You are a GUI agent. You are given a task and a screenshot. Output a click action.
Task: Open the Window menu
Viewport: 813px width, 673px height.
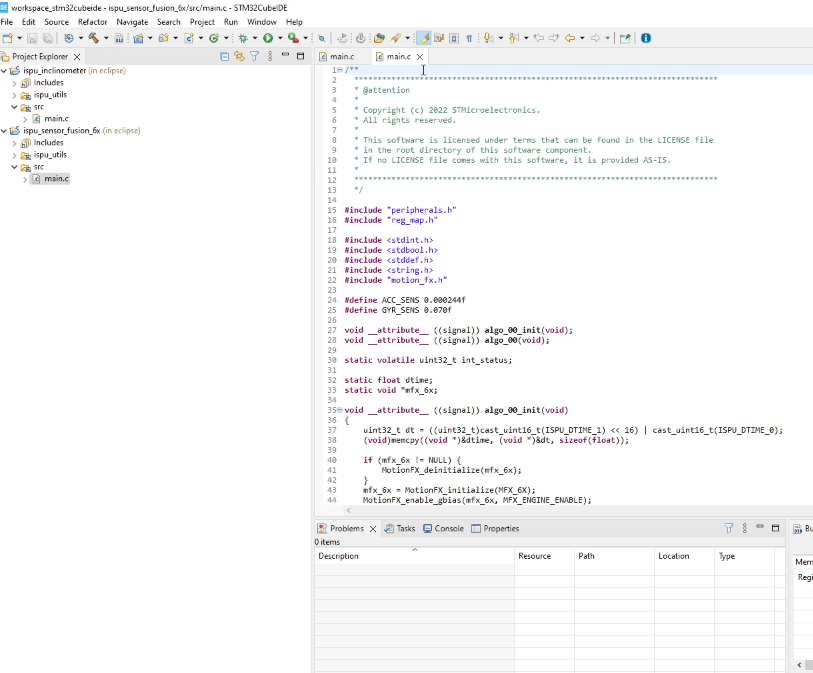click(x=262, y=22)
